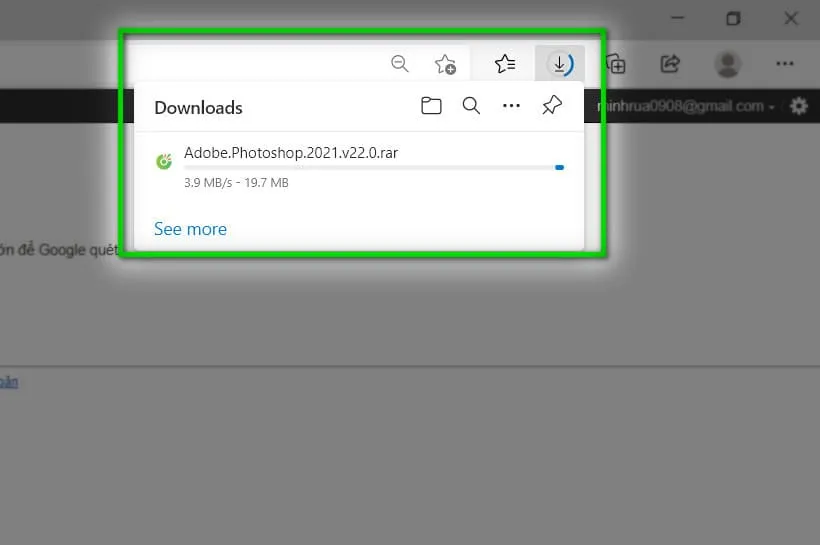Pin the Downloads panel
Screen dimensions: 820x545
(552, 105)
